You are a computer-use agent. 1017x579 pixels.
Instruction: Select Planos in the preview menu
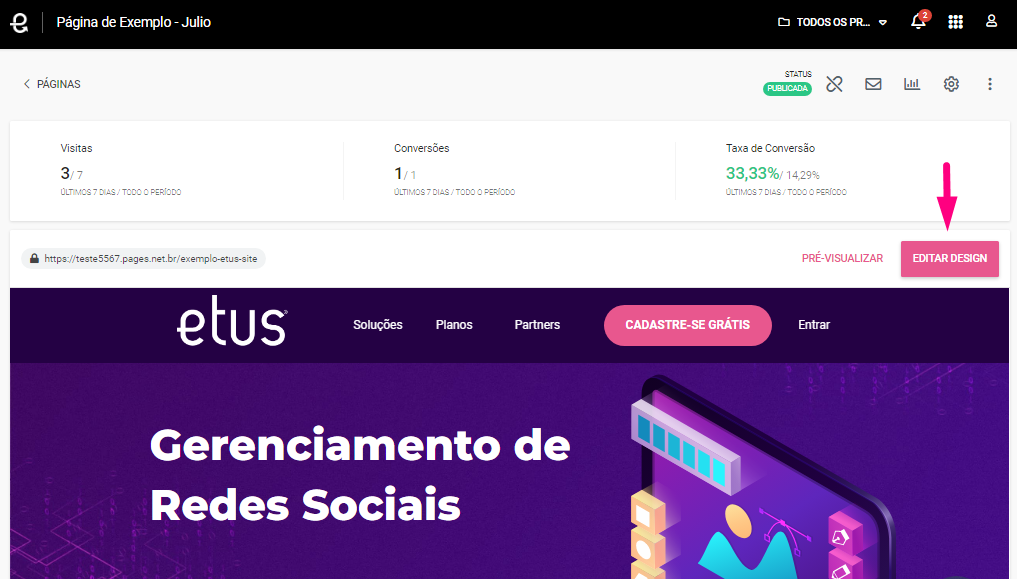coord(454,325)
